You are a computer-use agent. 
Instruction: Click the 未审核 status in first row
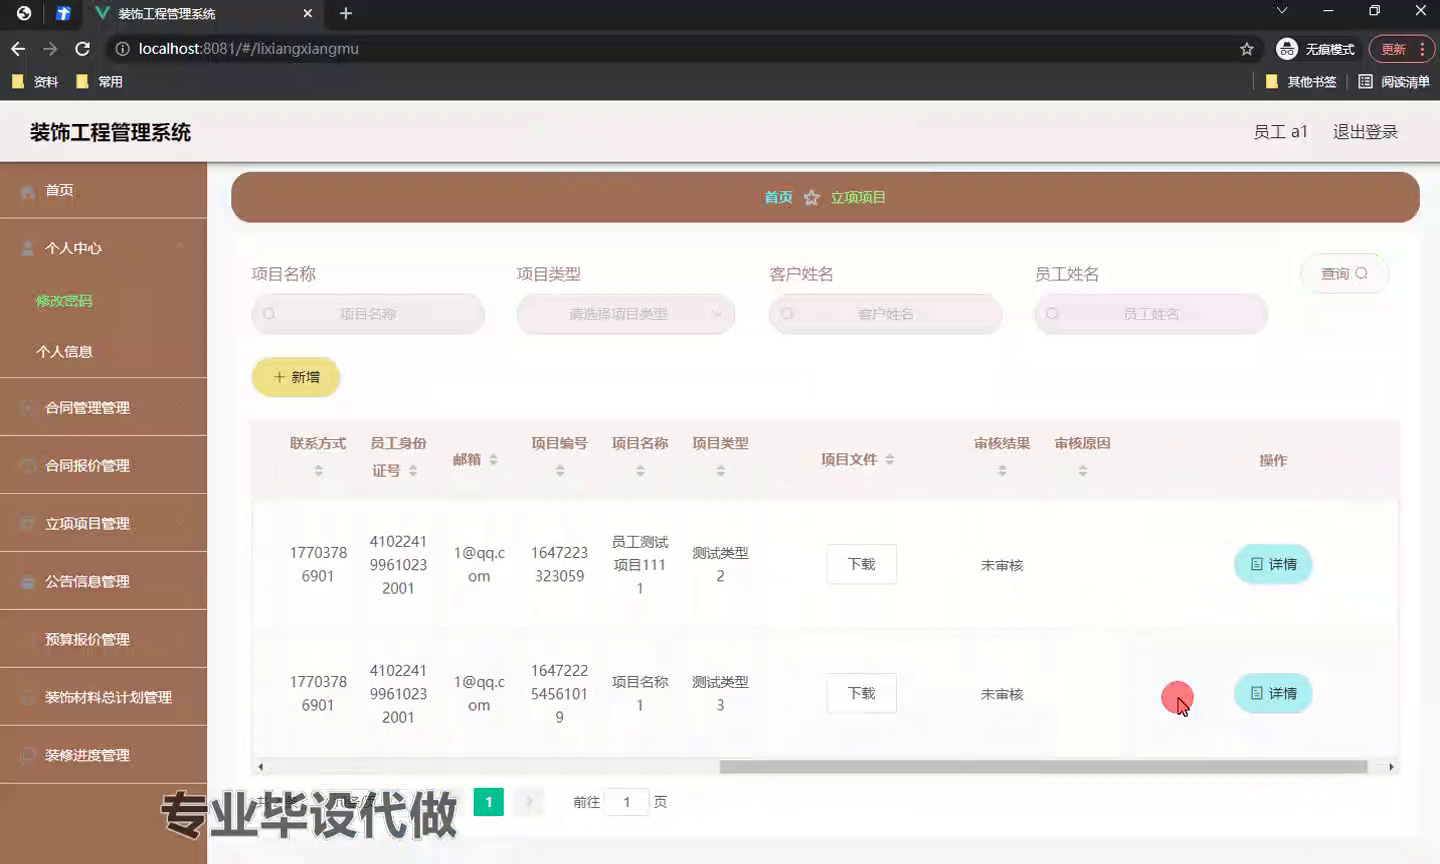coord(1002,565)
